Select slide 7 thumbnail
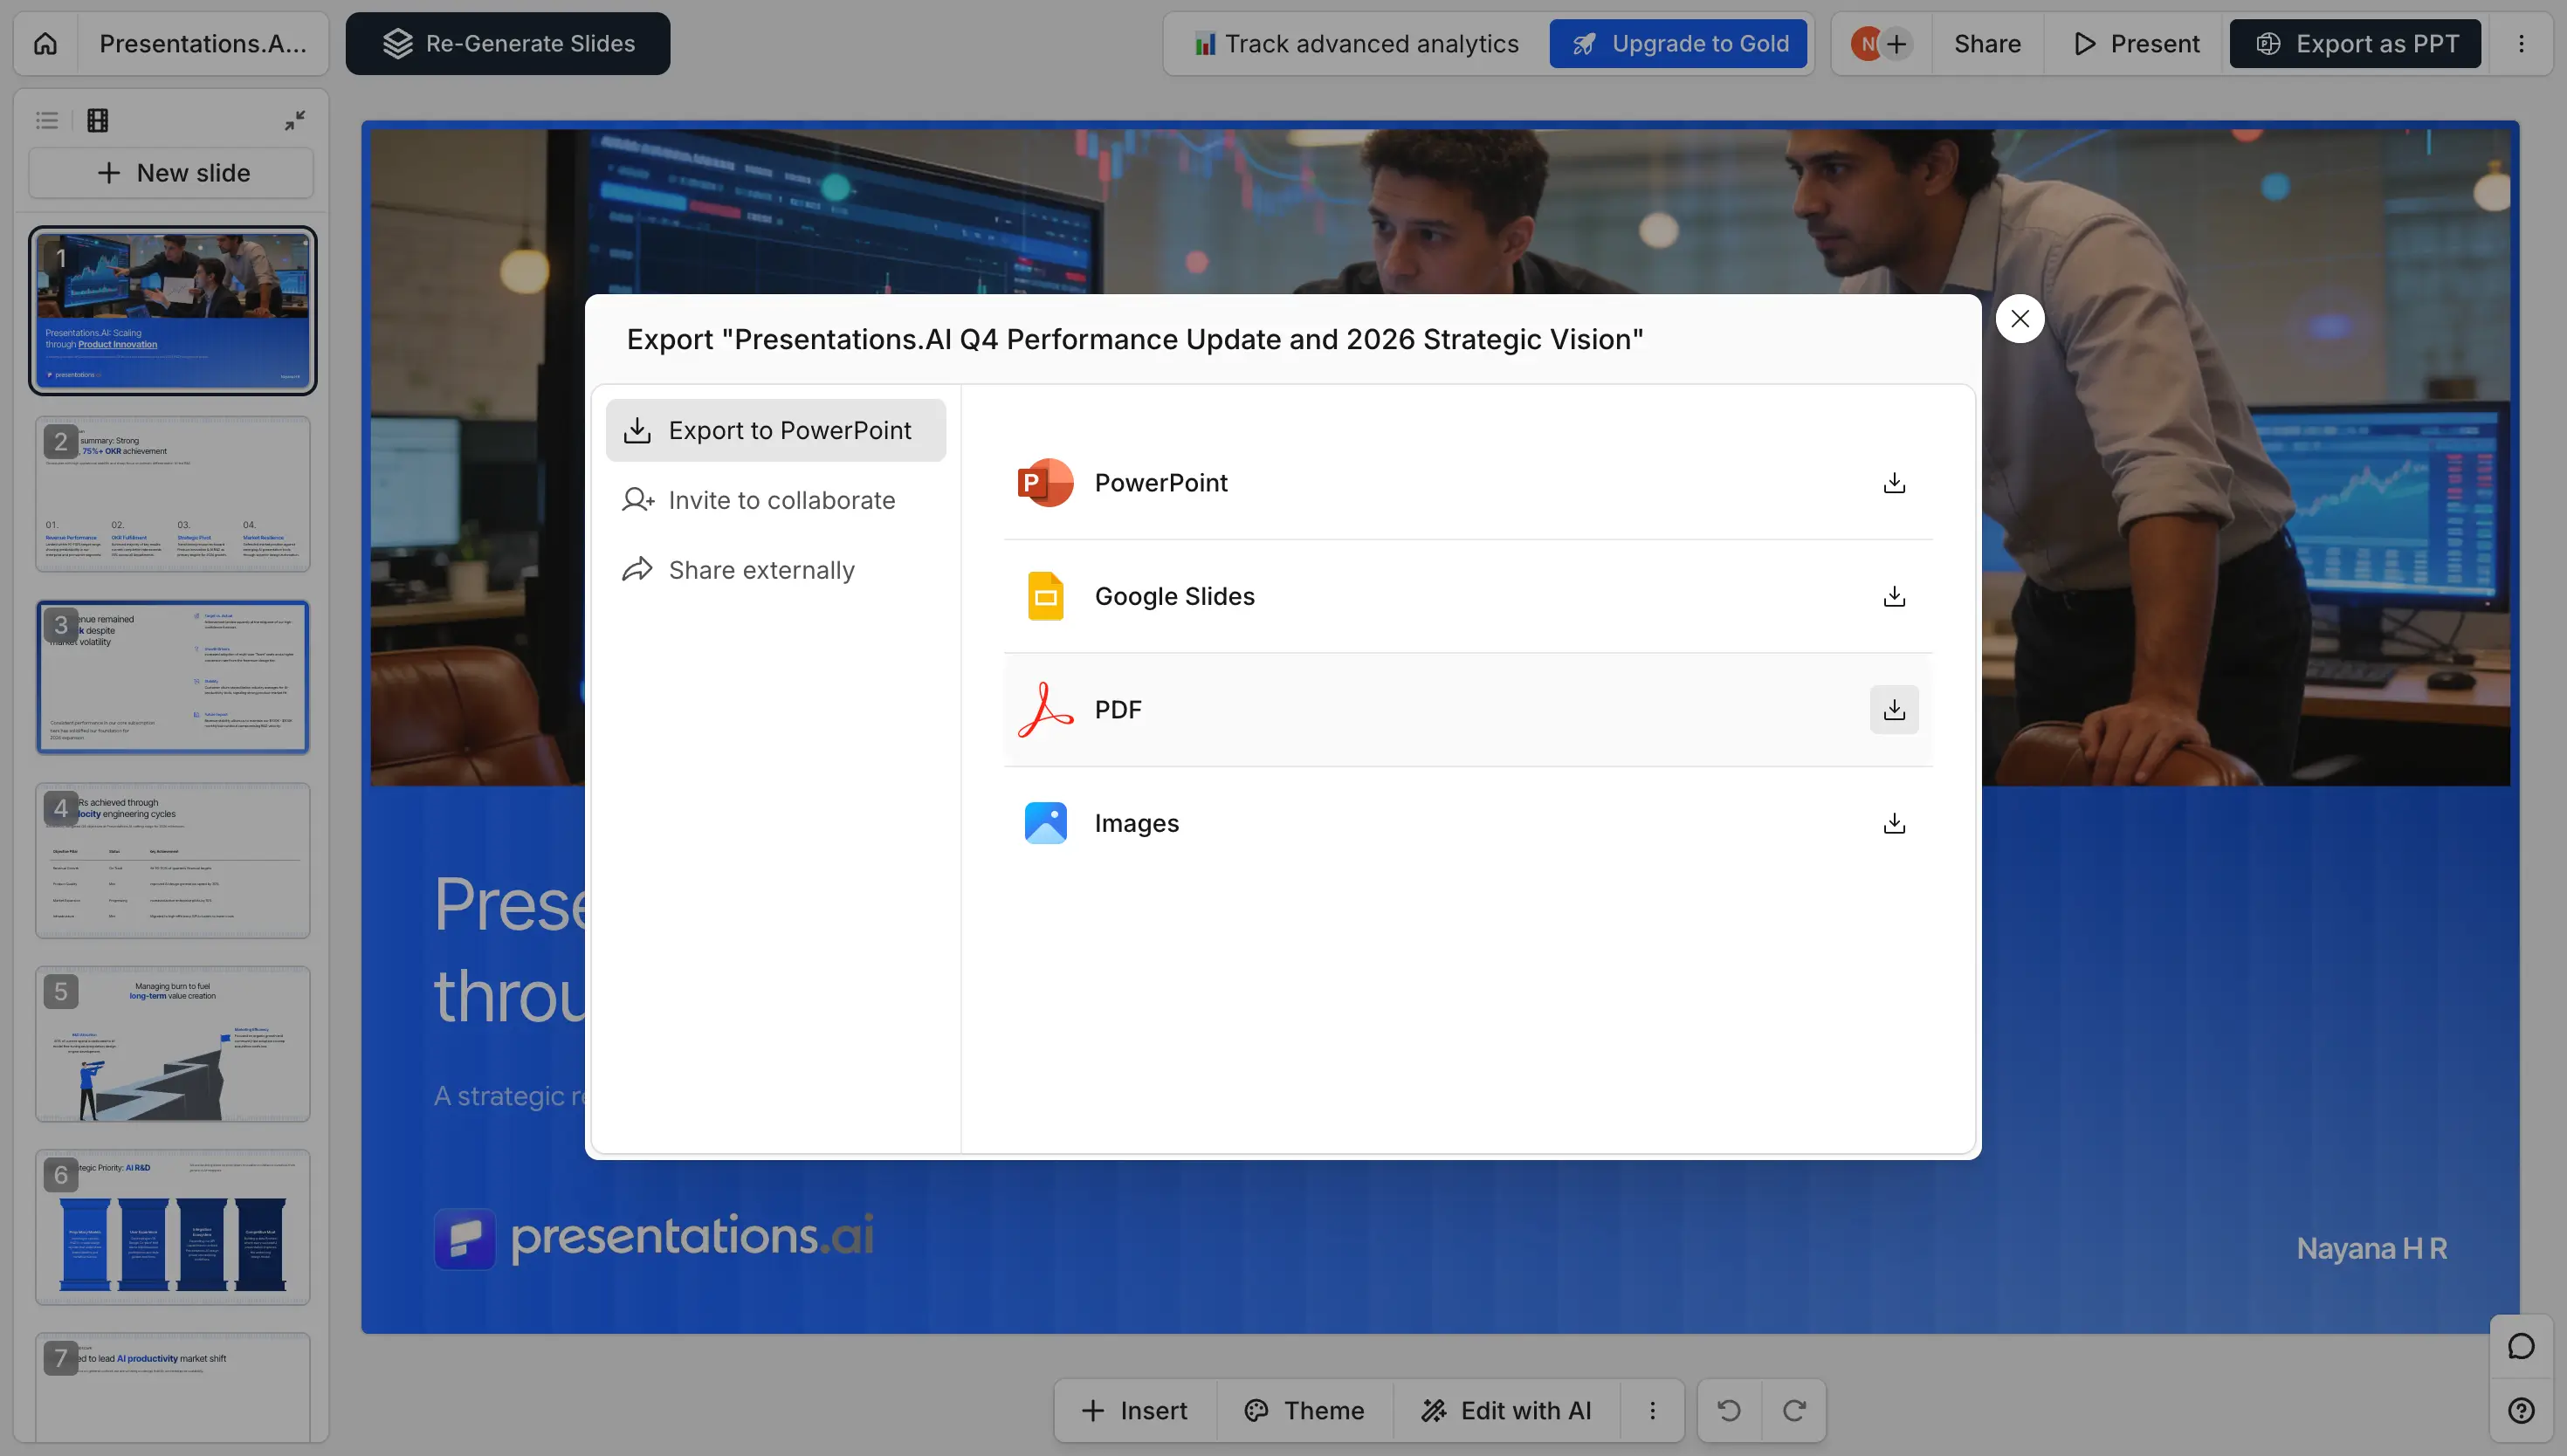Viewport: 2567px width, 1456px height. (173, 1388)
